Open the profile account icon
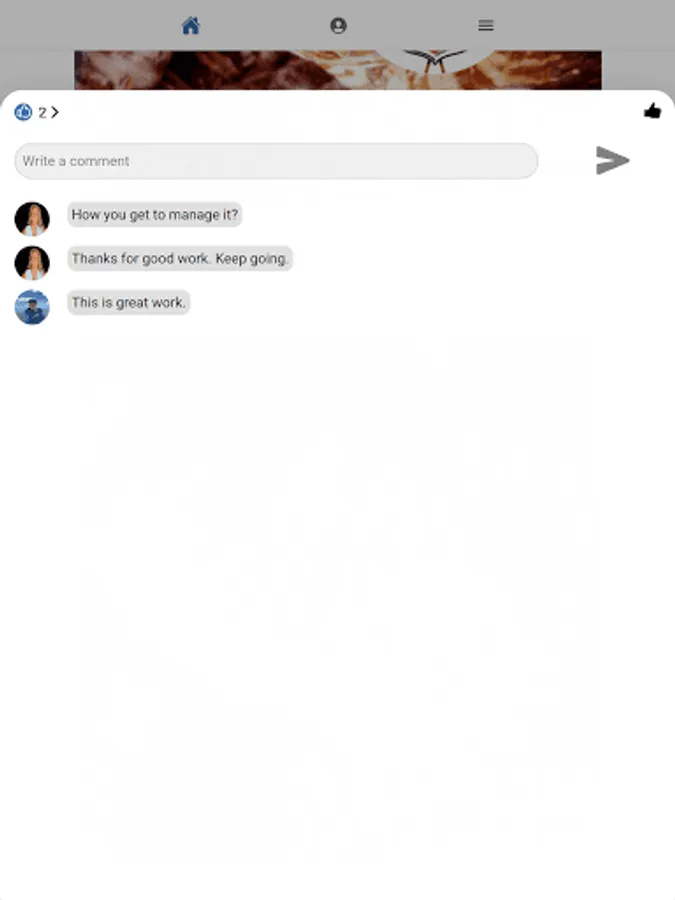 (x=338, y=26)
